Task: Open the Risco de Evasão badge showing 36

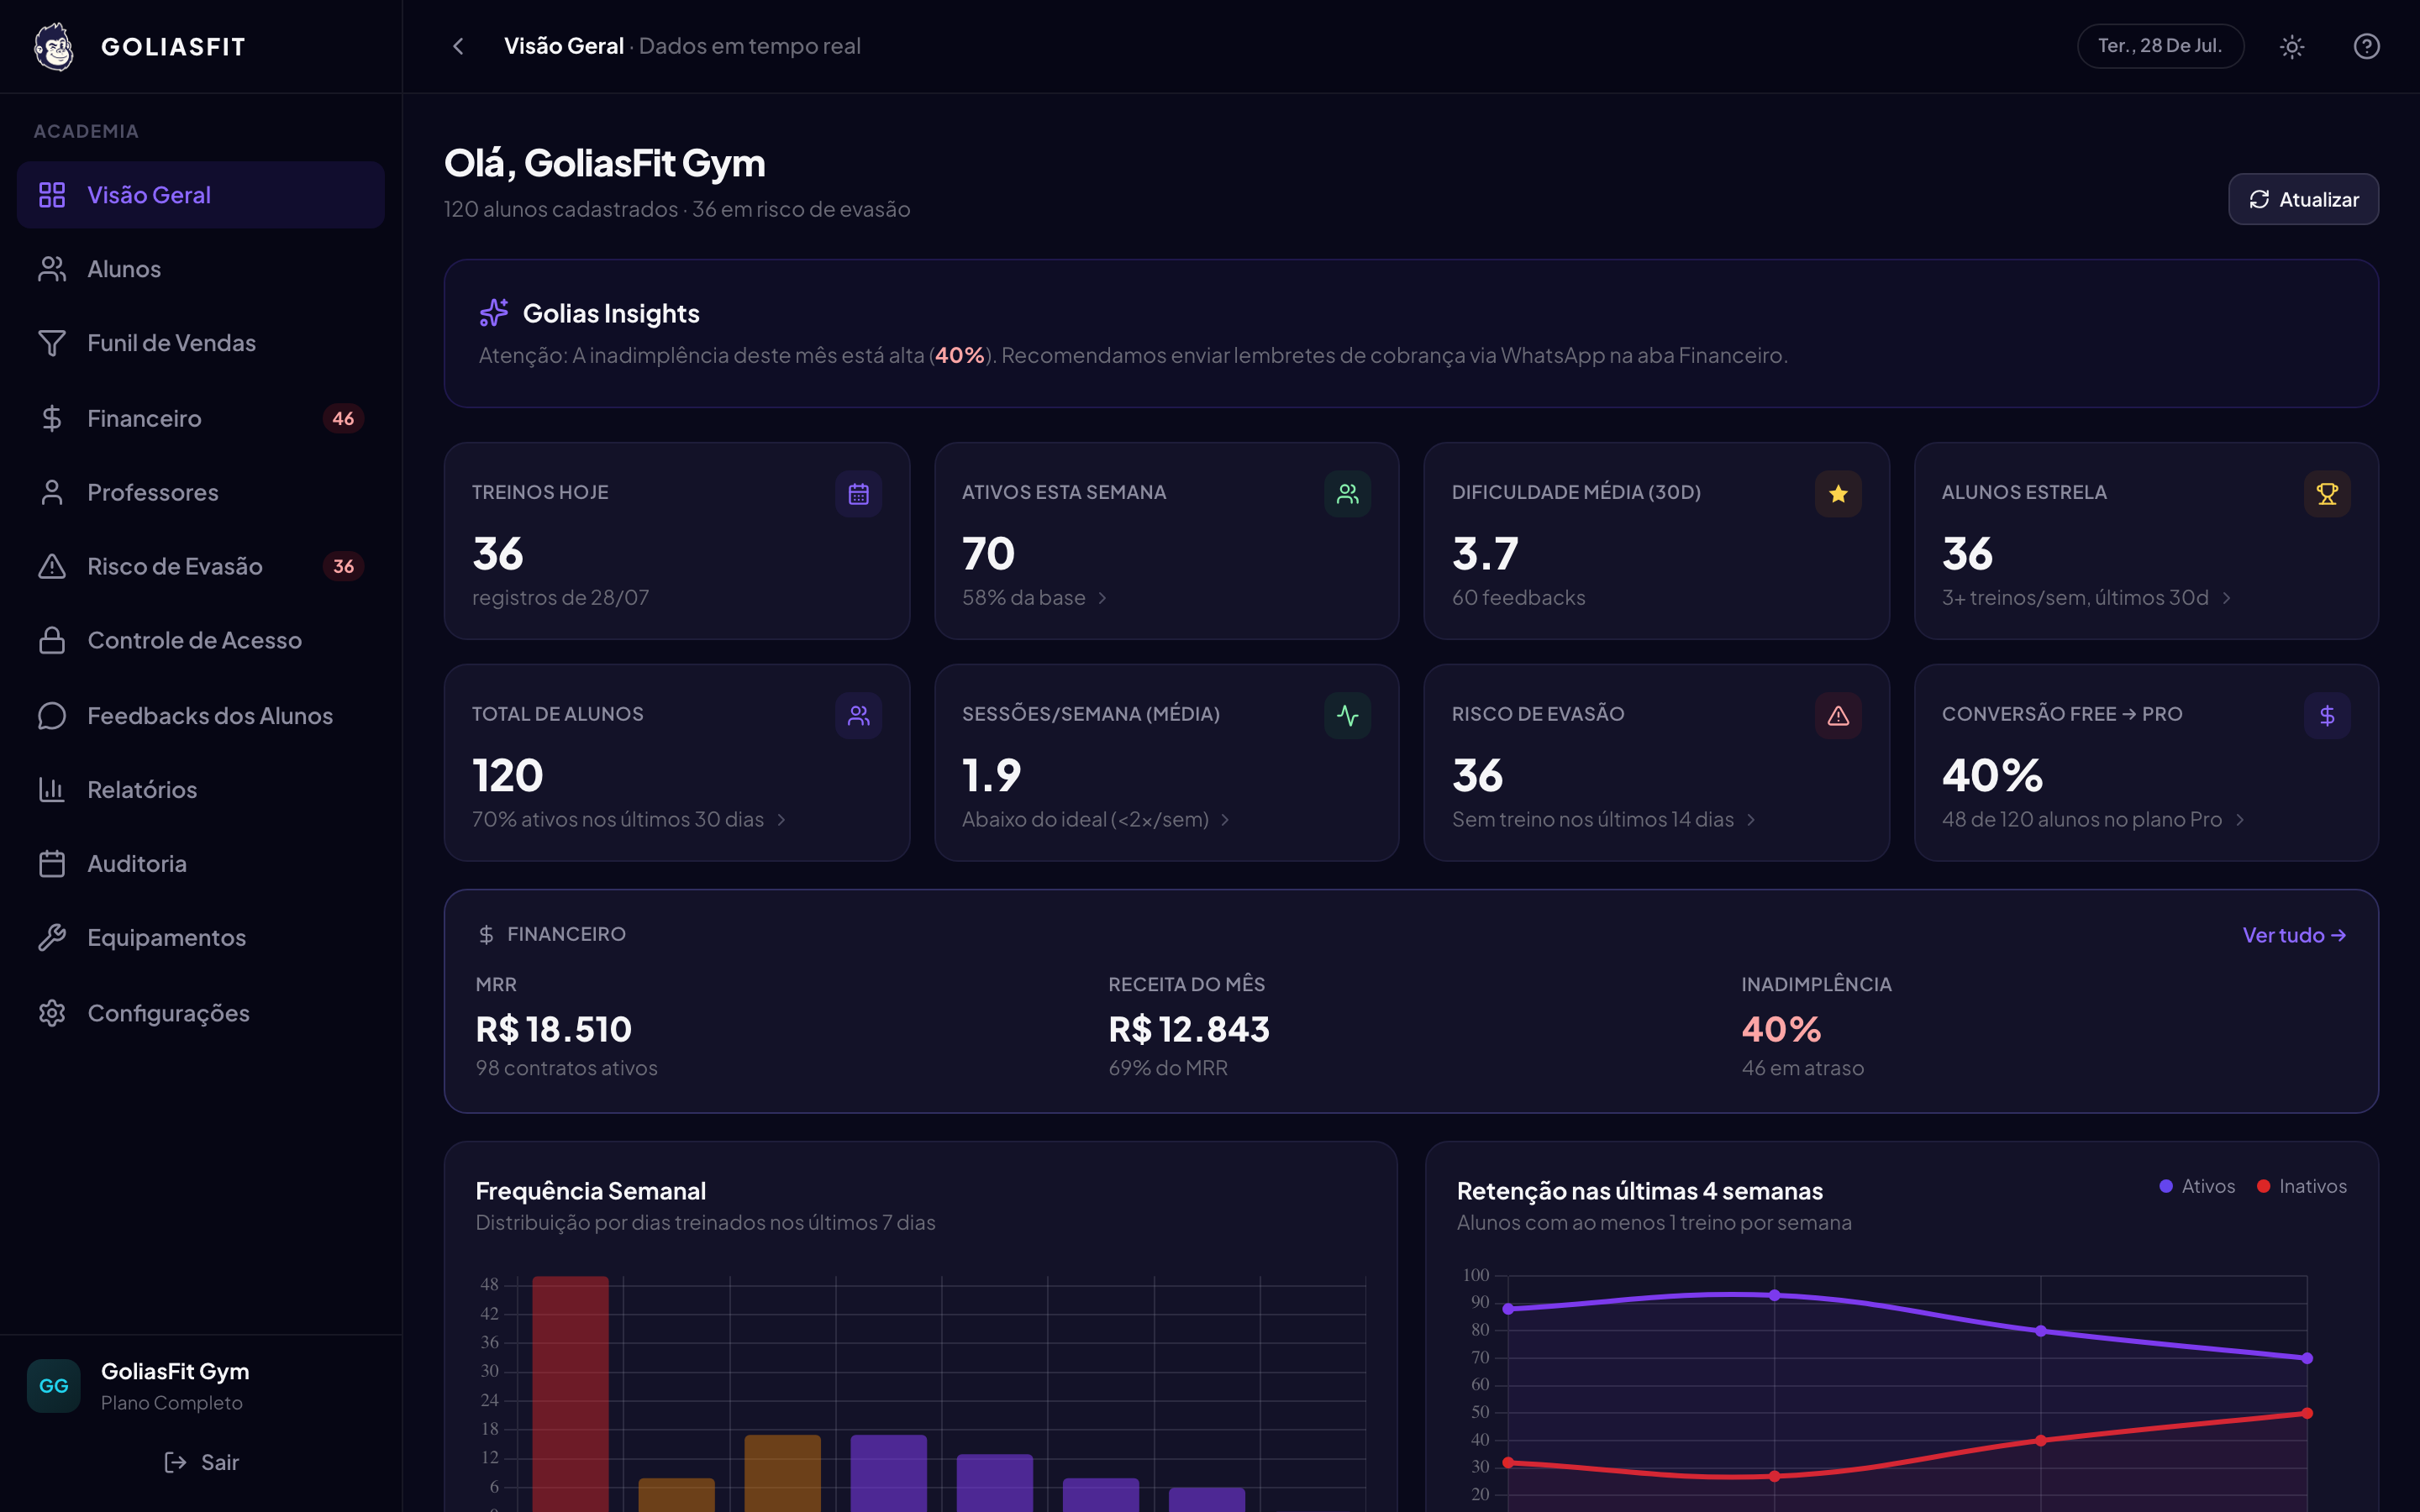Action: pos(343,566)
